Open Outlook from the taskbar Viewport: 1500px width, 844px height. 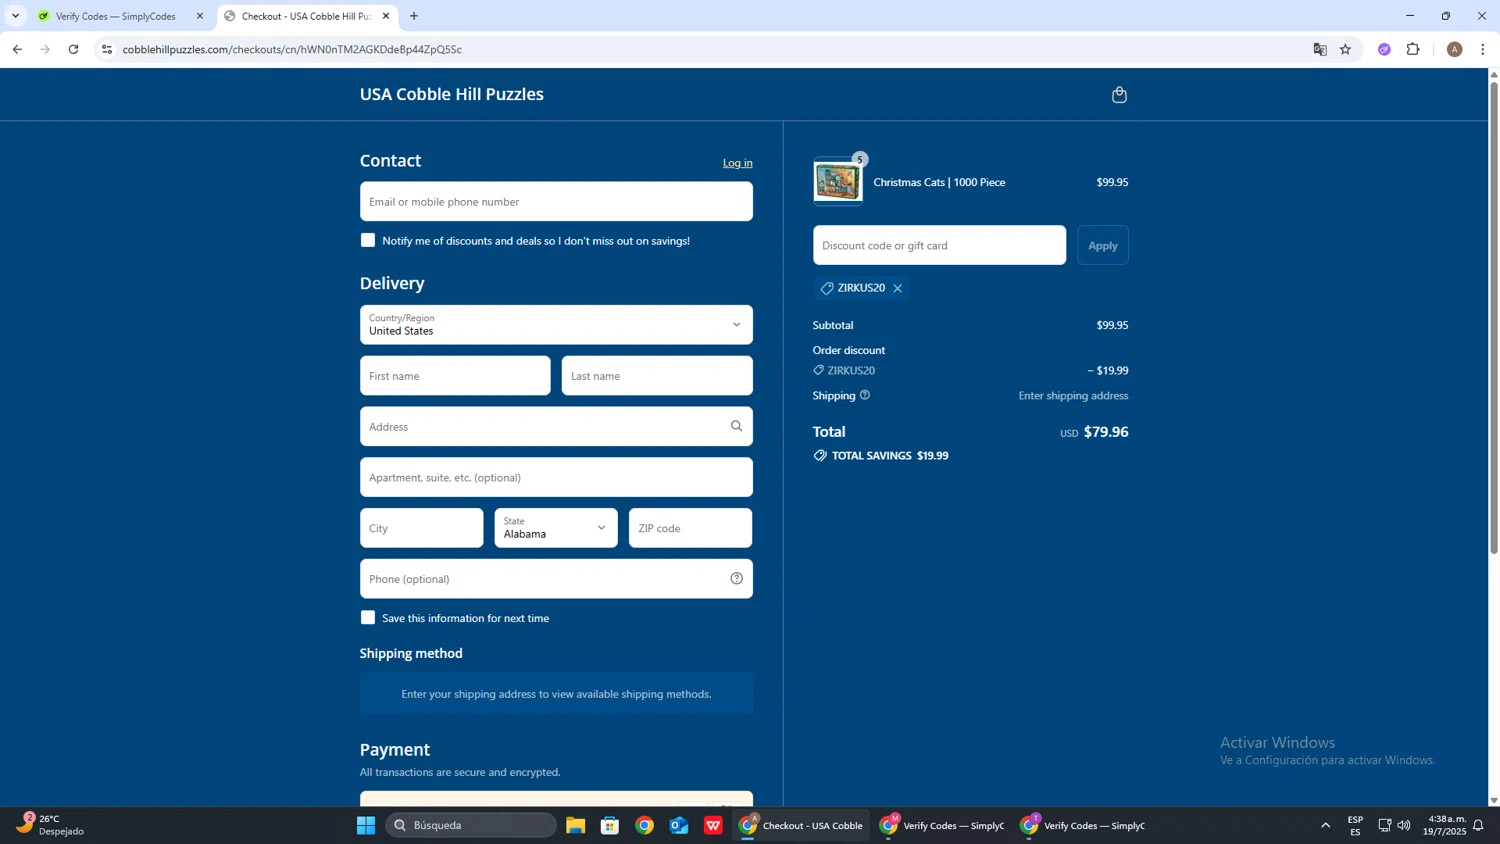(679, 825)
